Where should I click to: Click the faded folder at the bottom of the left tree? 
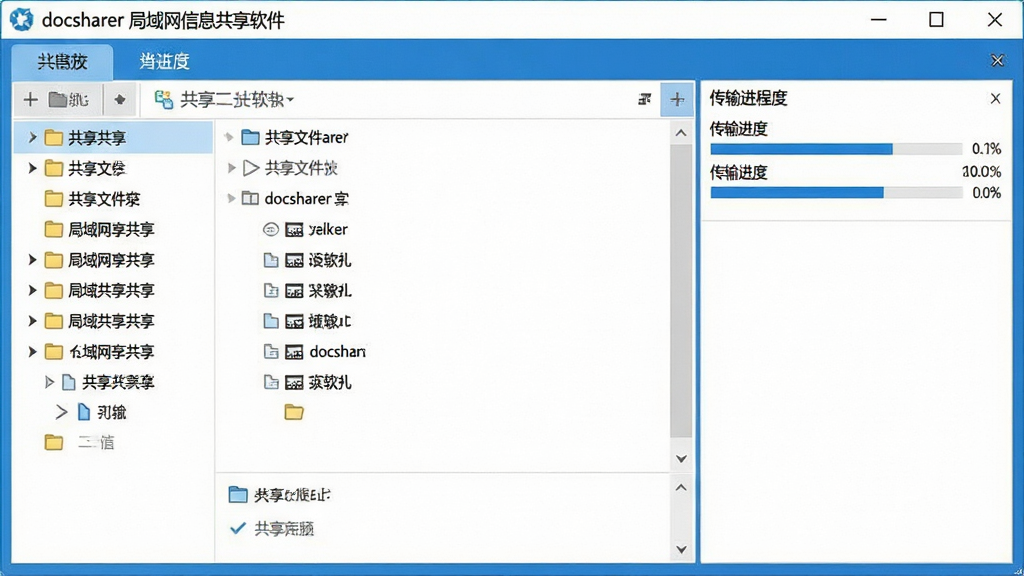click(x=54, y=443)
